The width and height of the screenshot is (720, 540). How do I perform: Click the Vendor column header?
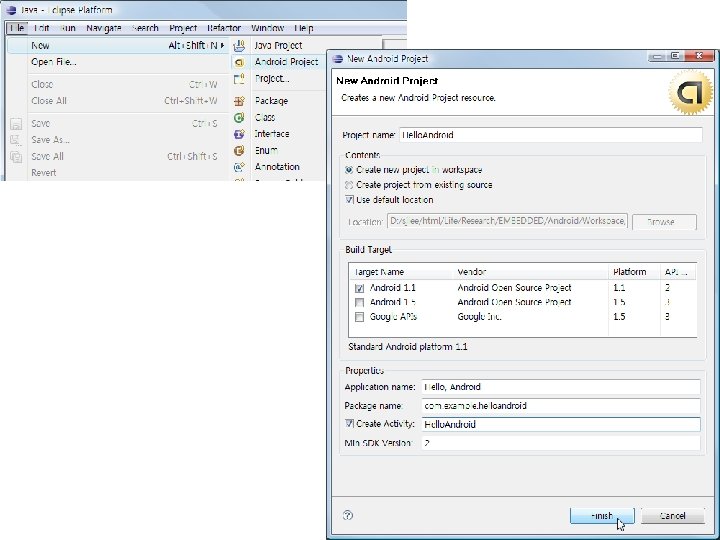(x=530, y=272)
